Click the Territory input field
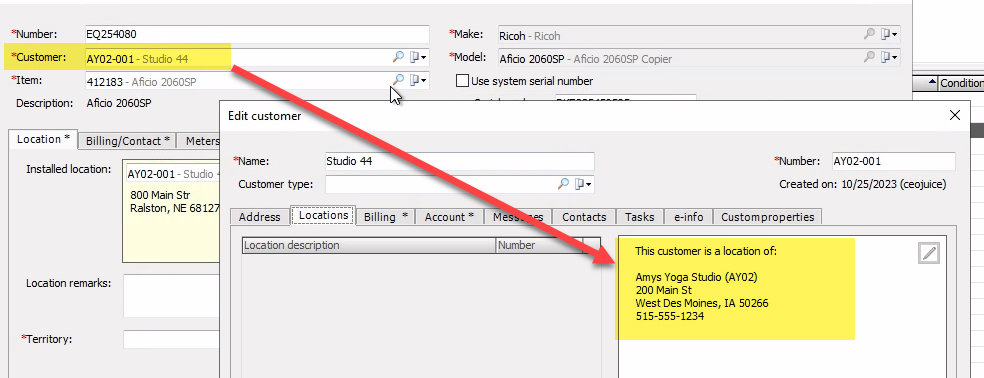984x378 pixels. pos(171,340)
